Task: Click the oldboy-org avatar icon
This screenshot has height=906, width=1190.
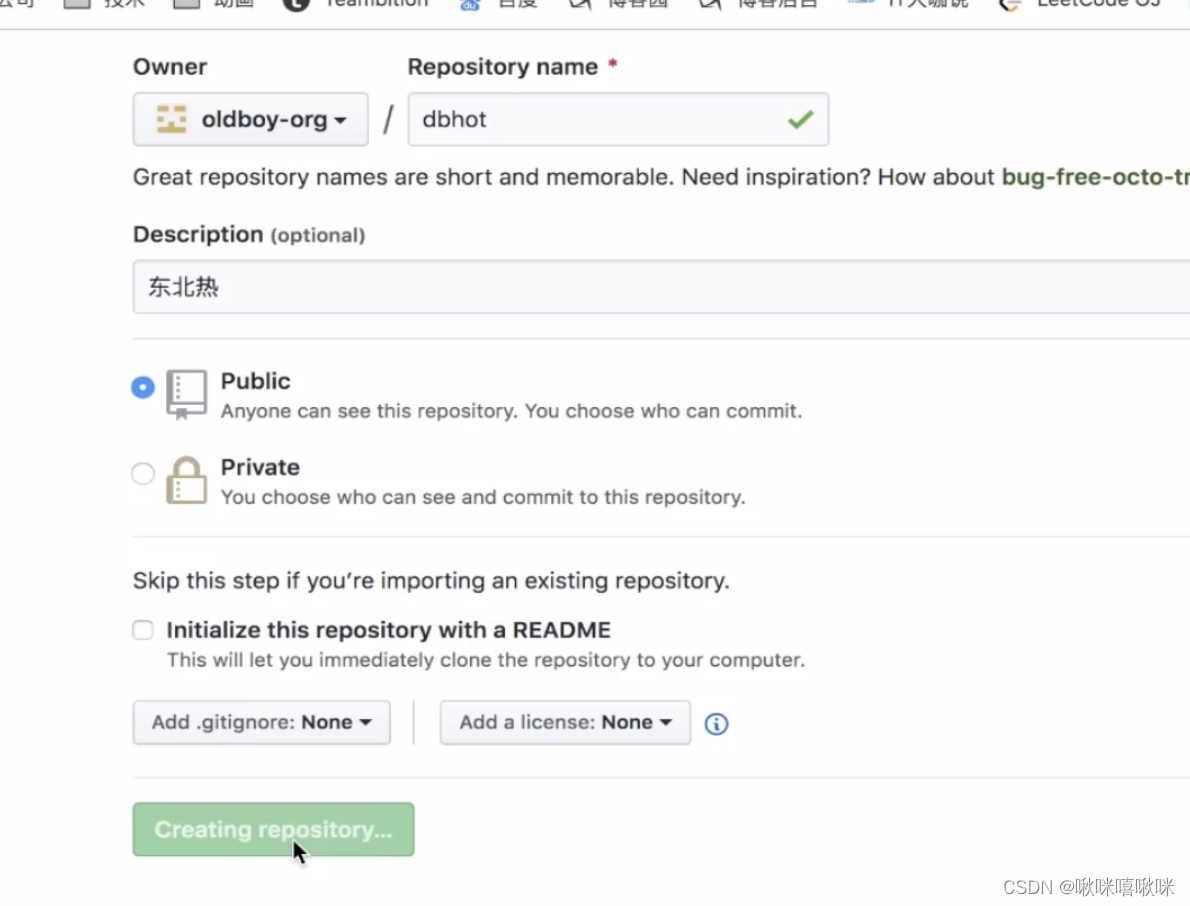Action: (172, 119)
